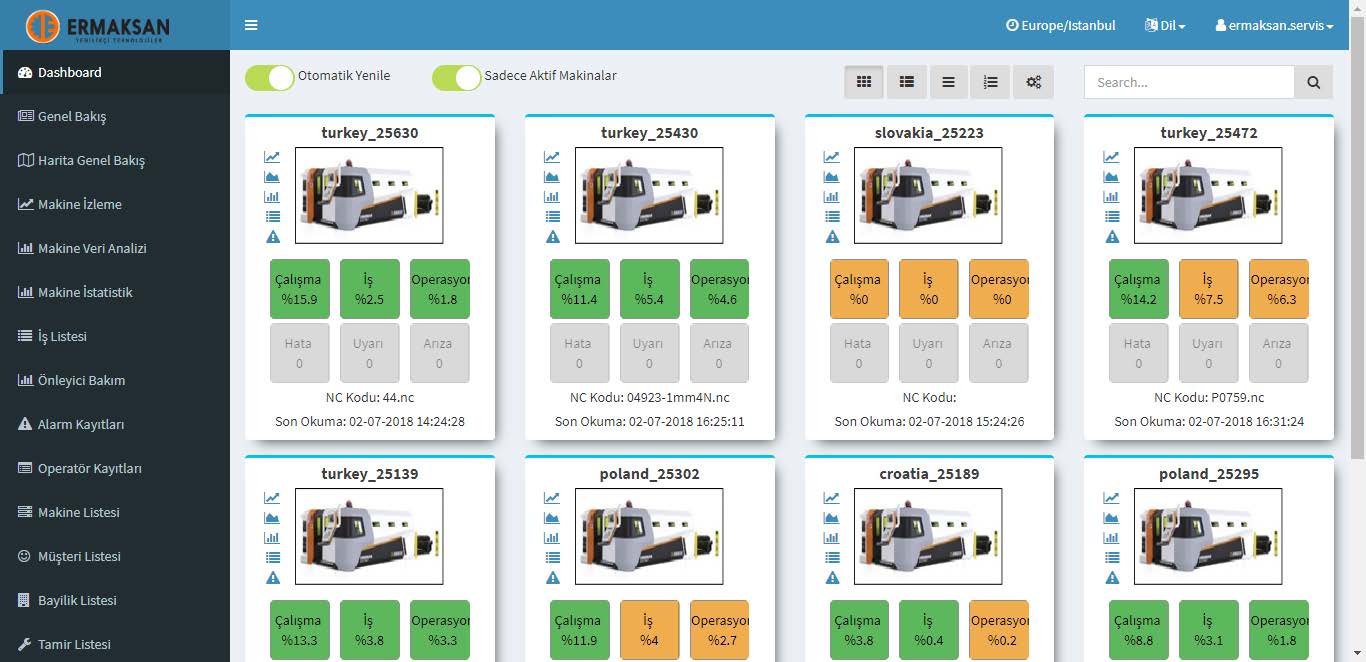Click the hamburger menu icon in top bar
This screenshot has height=662, width=1366.
click(251, 25)
